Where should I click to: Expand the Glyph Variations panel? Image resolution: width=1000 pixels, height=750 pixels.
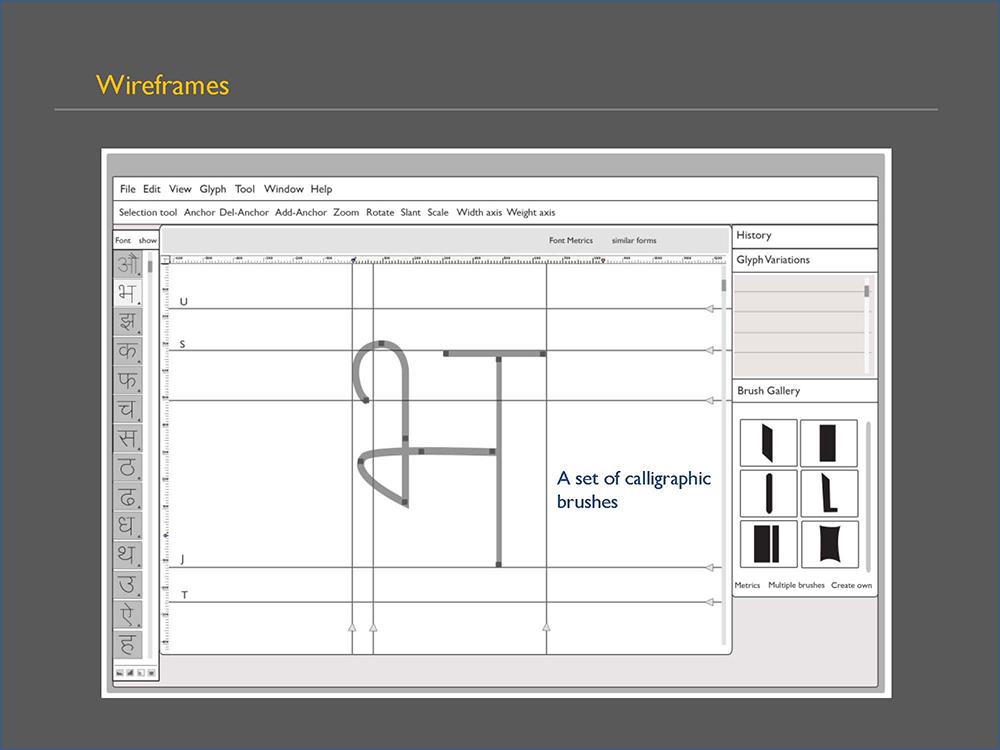(805, 260)
